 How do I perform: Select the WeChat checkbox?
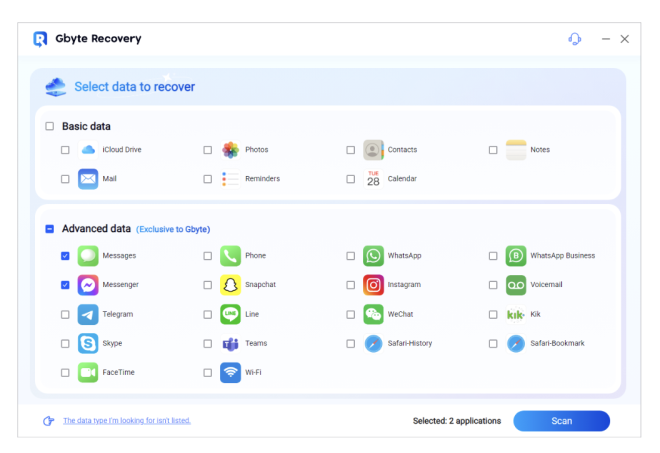click(x=351, y=314)
